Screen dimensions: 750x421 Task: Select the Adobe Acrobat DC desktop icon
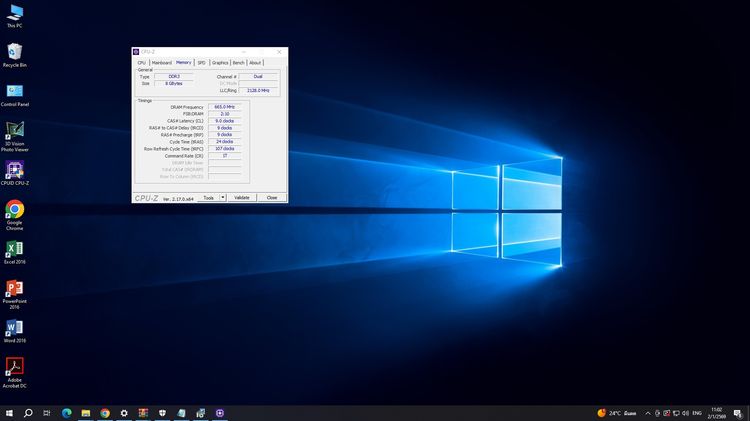(15, 366)
